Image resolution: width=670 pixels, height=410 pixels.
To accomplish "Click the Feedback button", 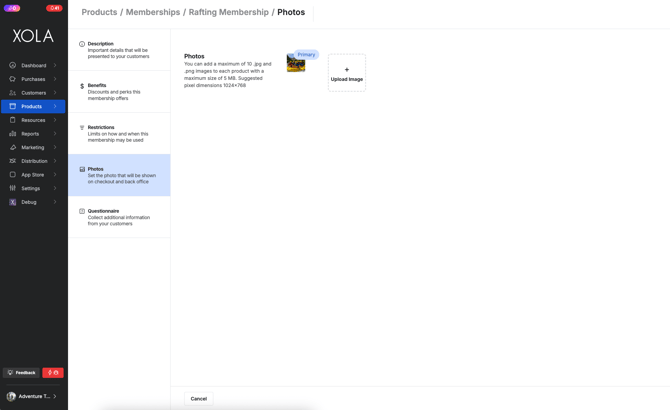I will pyautogui.click(x=21, y=373).
